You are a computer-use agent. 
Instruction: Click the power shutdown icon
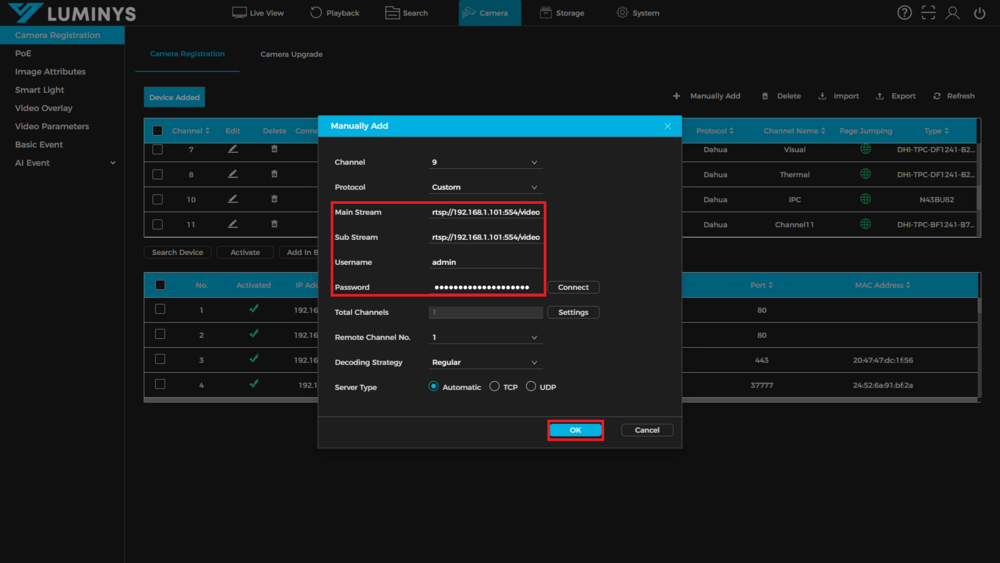pos(979,13)
